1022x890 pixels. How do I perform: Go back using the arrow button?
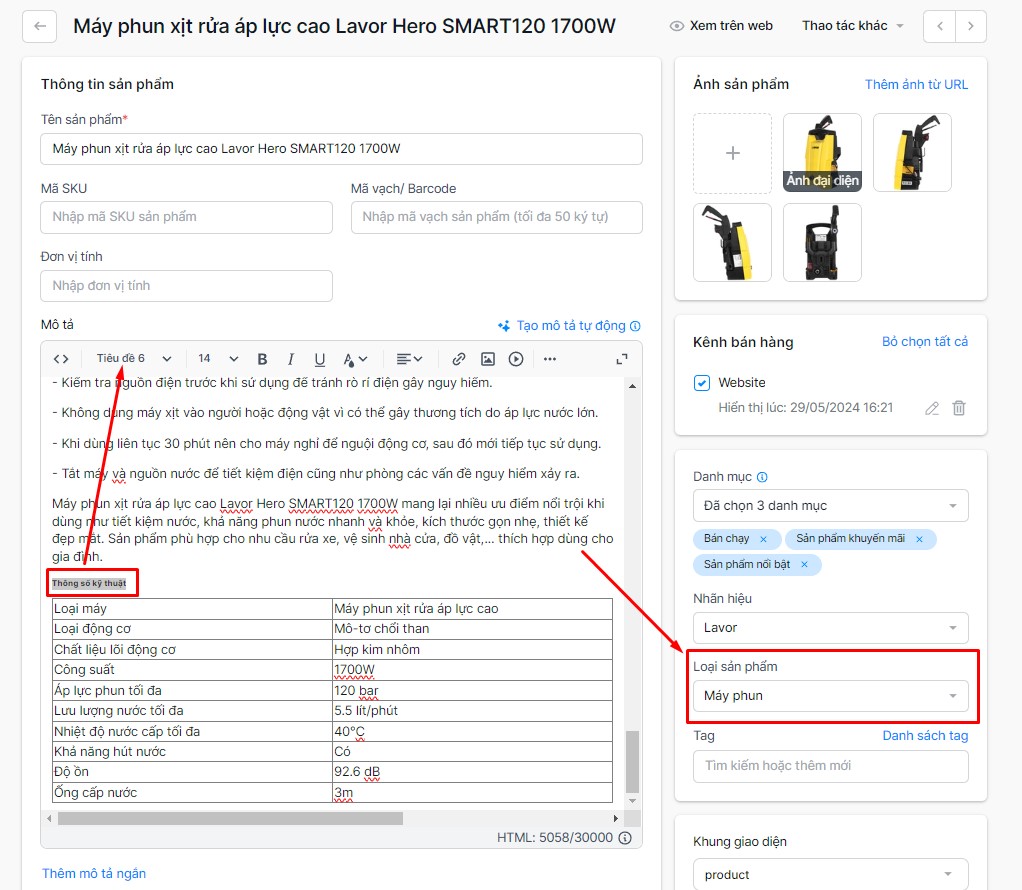[x=40, y=26]
